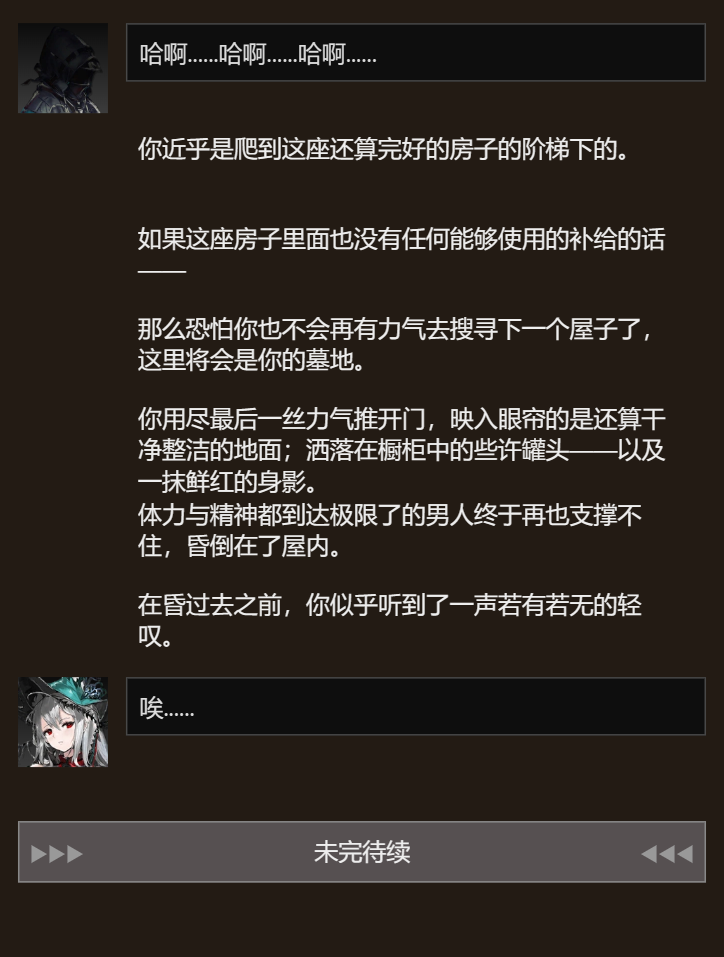Viewport: 724px width, 957px height.
Task: Select the 哈啊……哈啊…… dialogue box
Action: click(x=416, y=52)
